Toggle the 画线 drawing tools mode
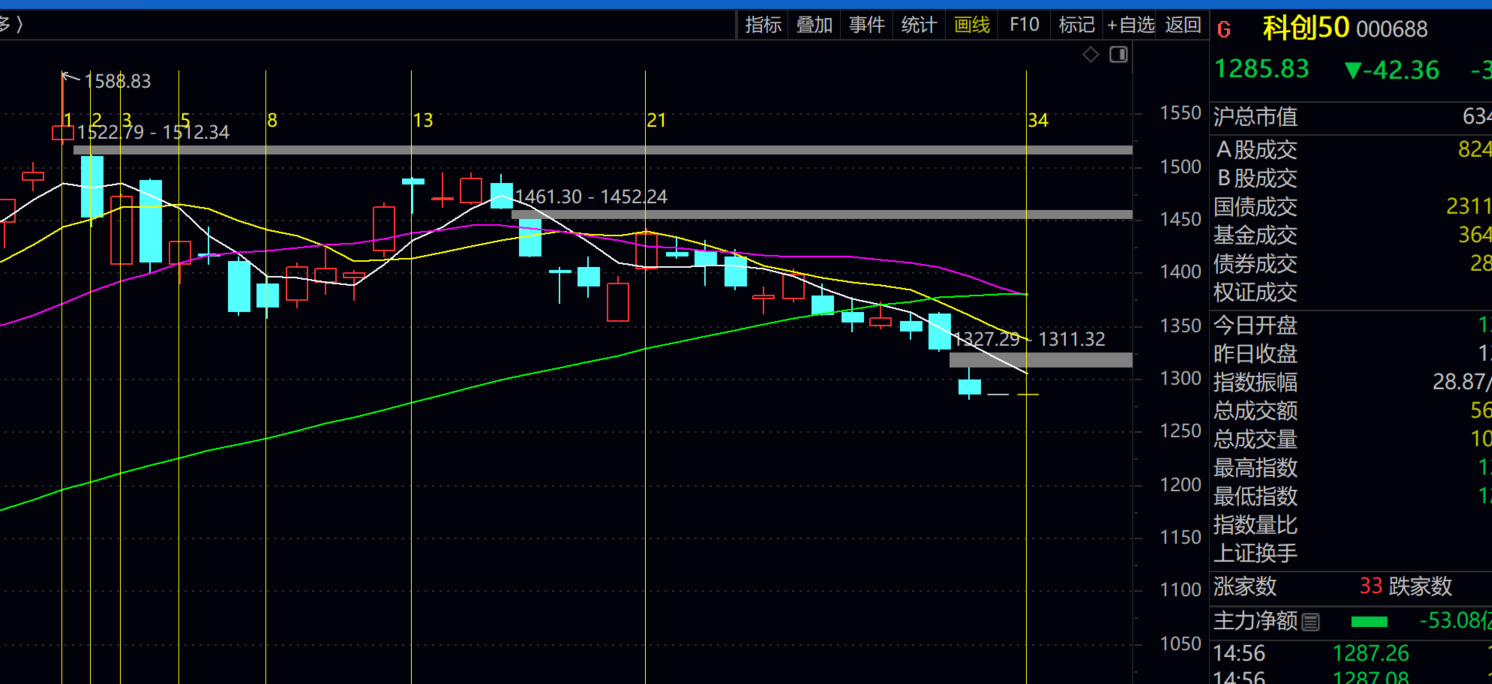 (x=971, y=25)
